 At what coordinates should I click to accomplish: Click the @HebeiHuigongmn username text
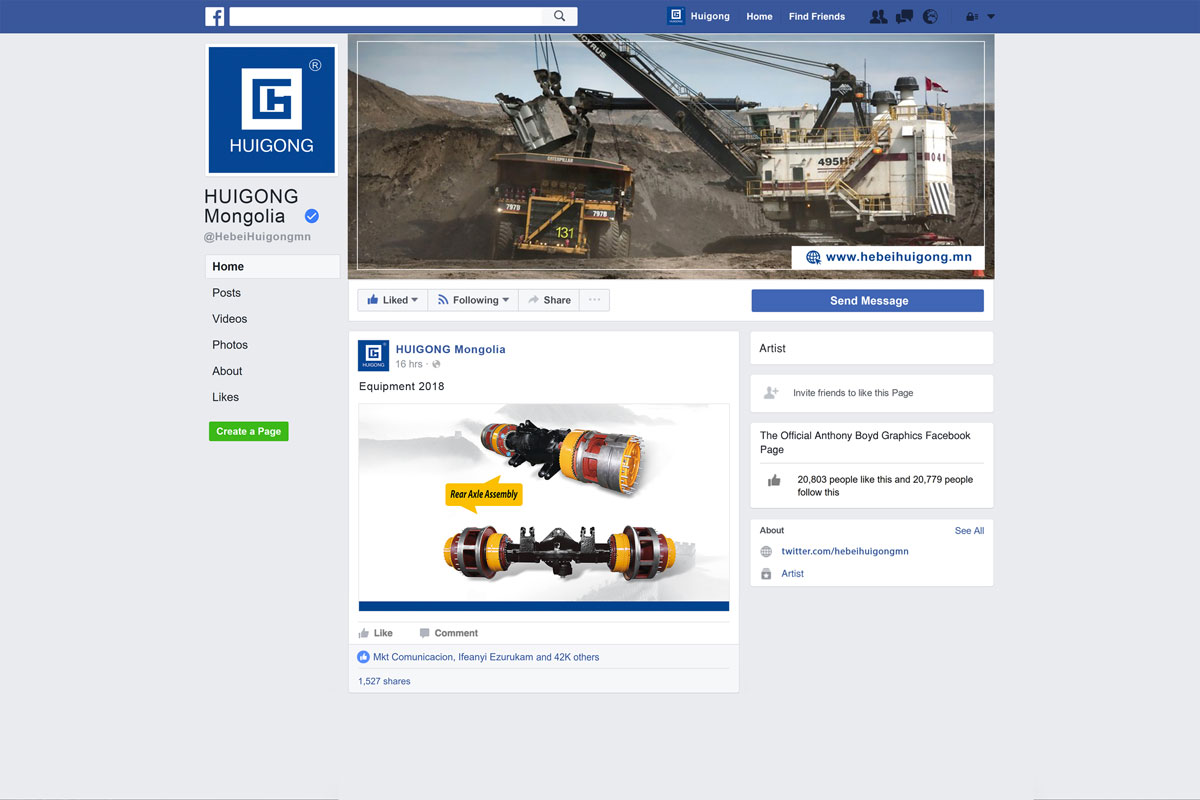tap(258, 237)
